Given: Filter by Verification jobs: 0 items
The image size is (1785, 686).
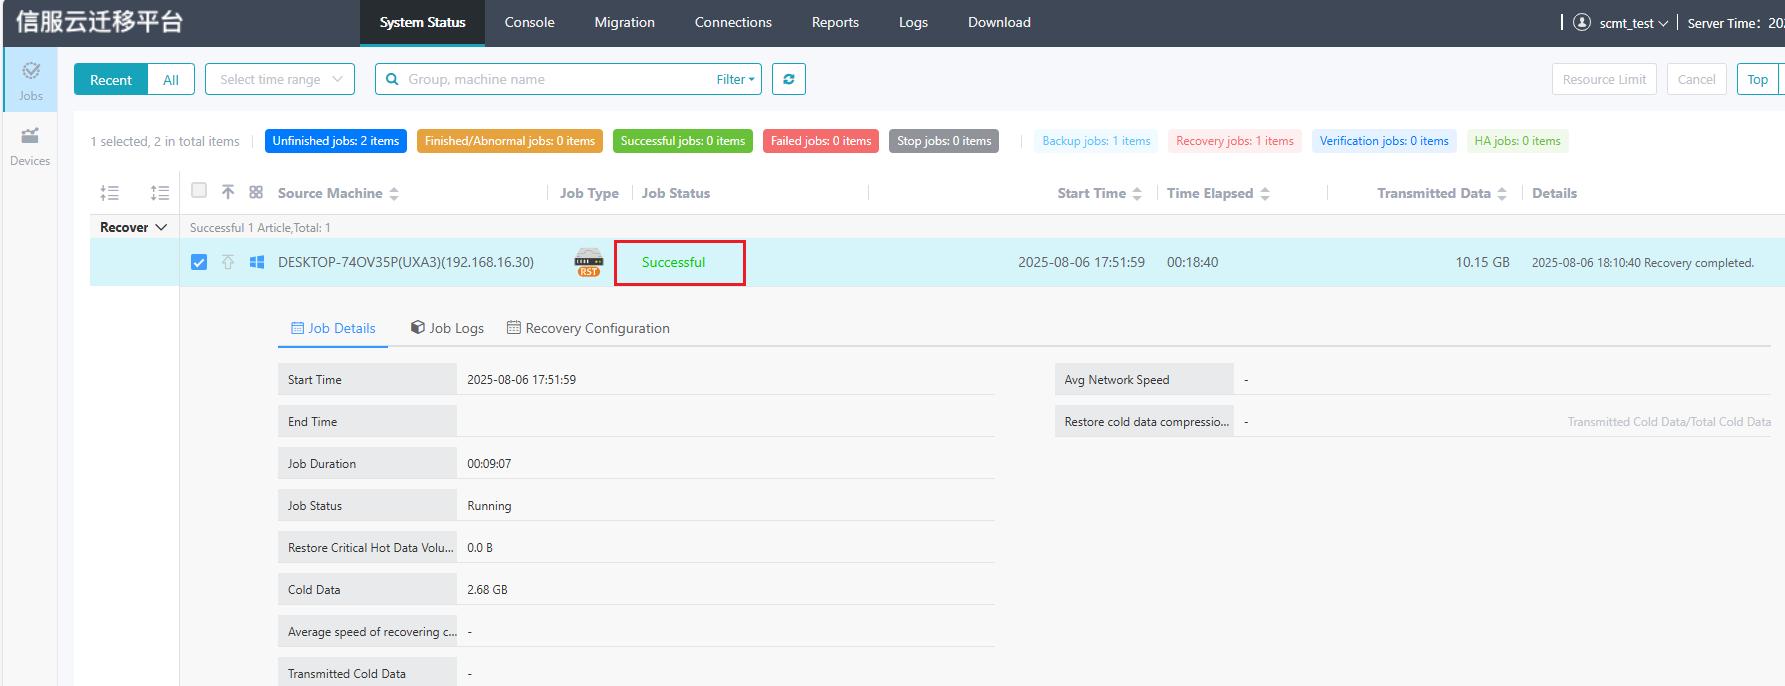Looking at the screenshot, I should pos(1384,141).
